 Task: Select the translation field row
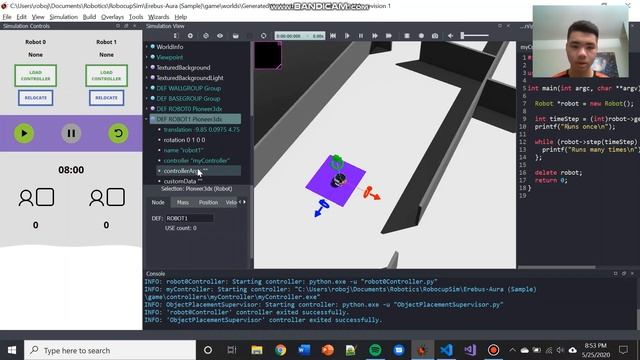pyautogui.click(x=199, y=129)
